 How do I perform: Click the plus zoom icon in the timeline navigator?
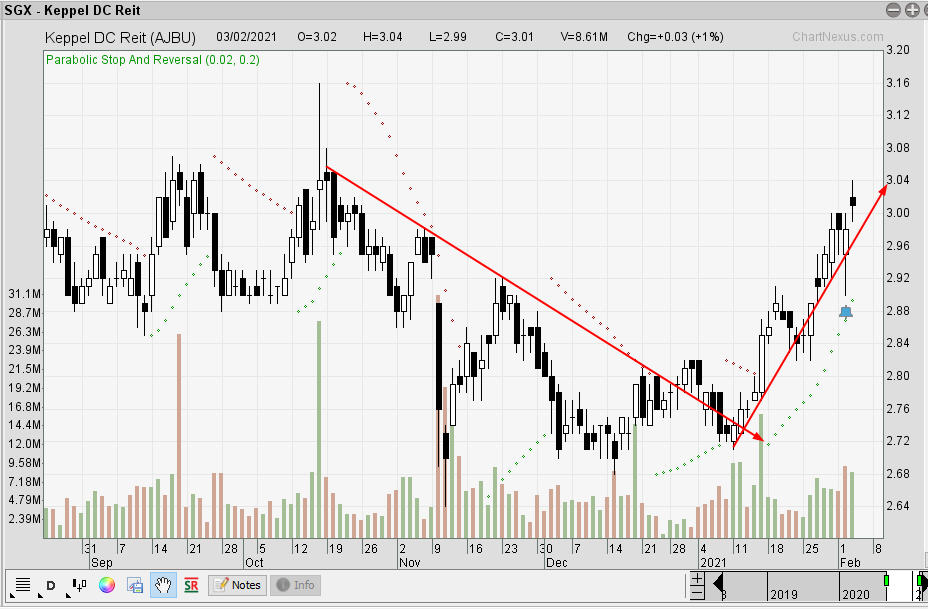(697, 579)
